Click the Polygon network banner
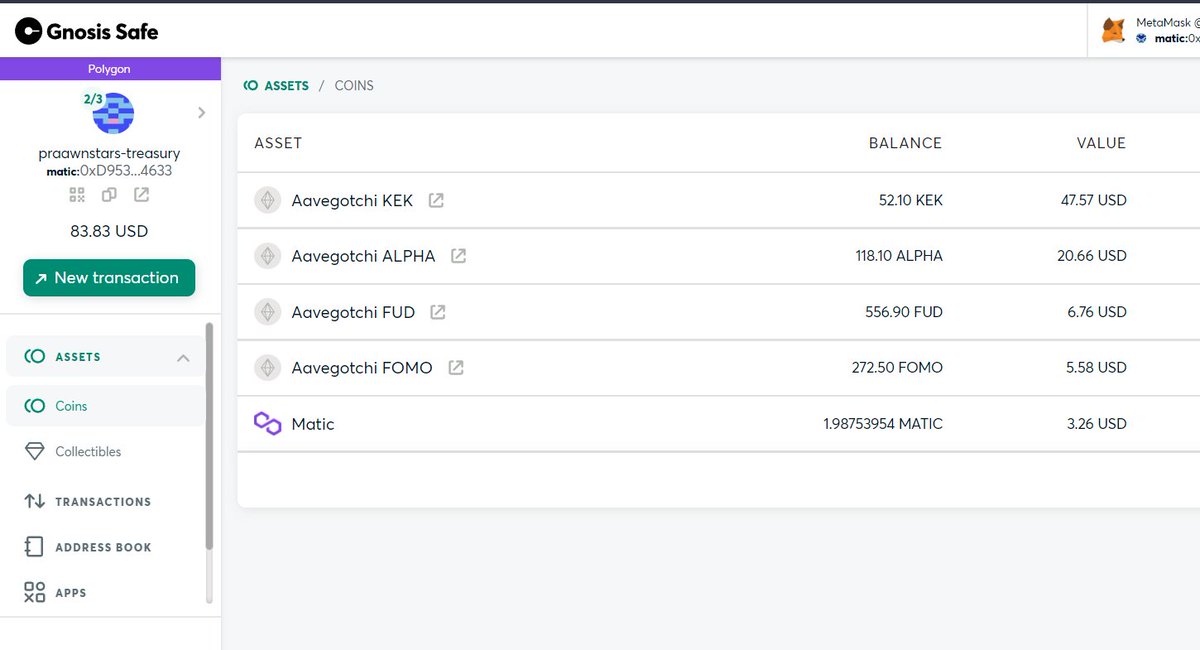The height and width of the screenshot is (650, 1200). click(110, 69)
